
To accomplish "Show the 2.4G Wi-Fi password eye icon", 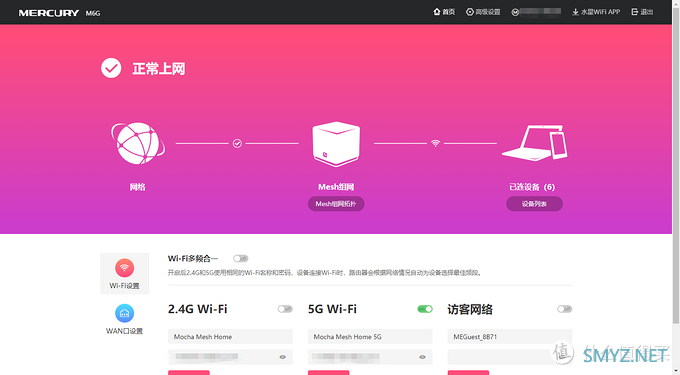I will pyautogui.click(x=283, y=357).
